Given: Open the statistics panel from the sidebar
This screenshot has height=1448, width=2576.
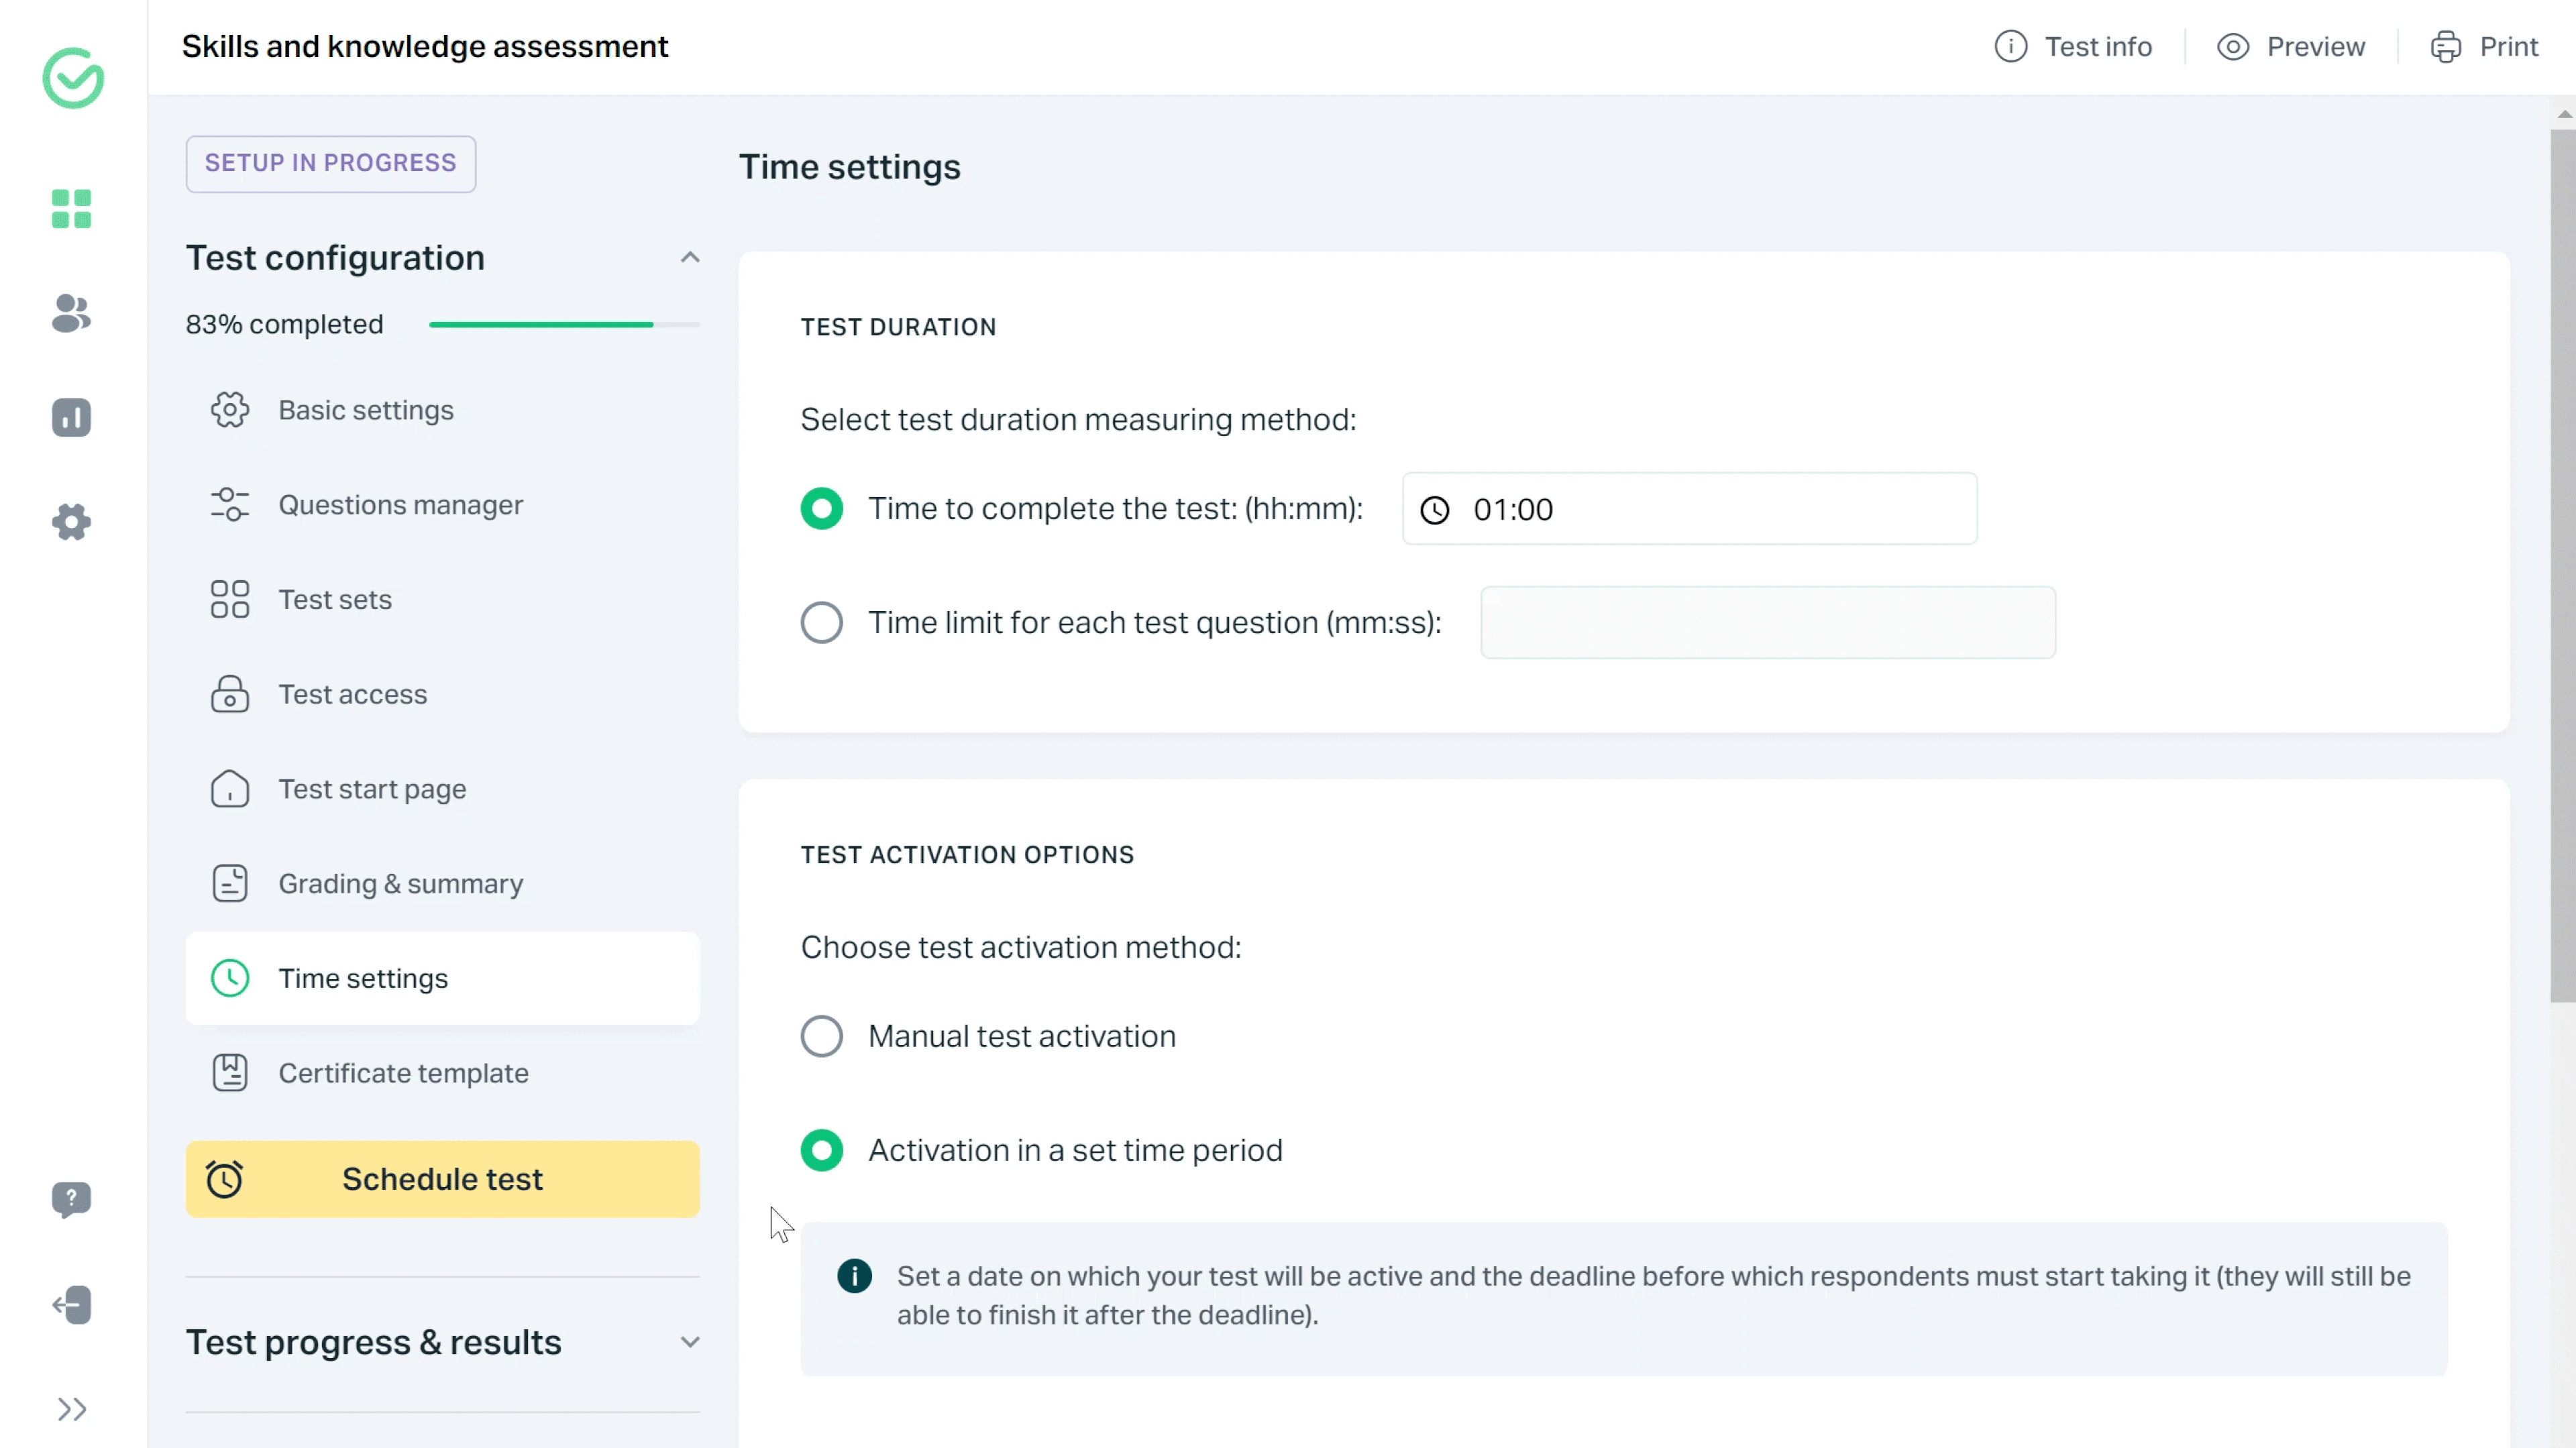Looking at the screenshot, I should point(71,418).
